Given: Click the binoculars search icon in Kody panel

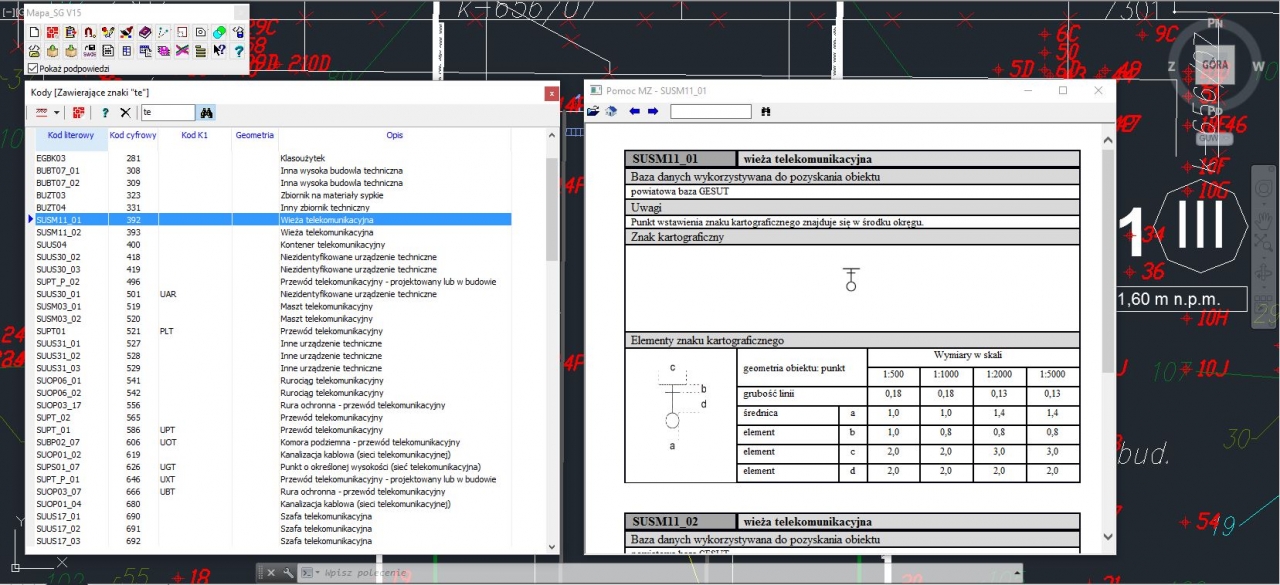Looking at the screenshot, I should point(207,113).
